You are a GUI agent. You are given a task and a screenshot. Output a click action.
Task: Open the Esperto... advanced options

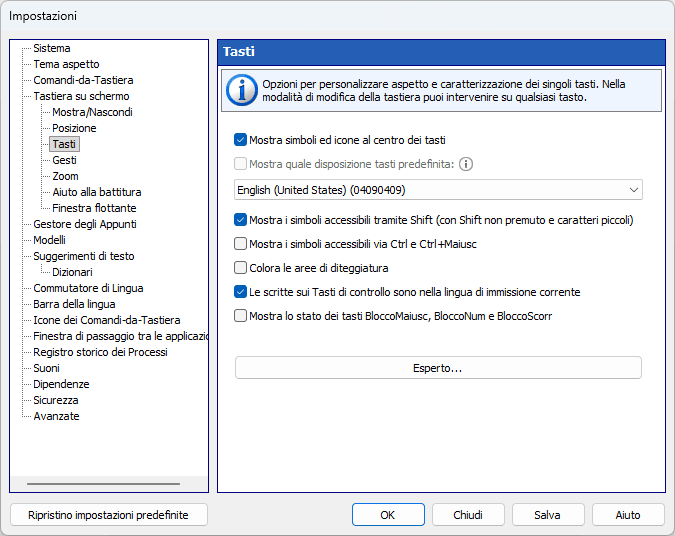point(438,368)
